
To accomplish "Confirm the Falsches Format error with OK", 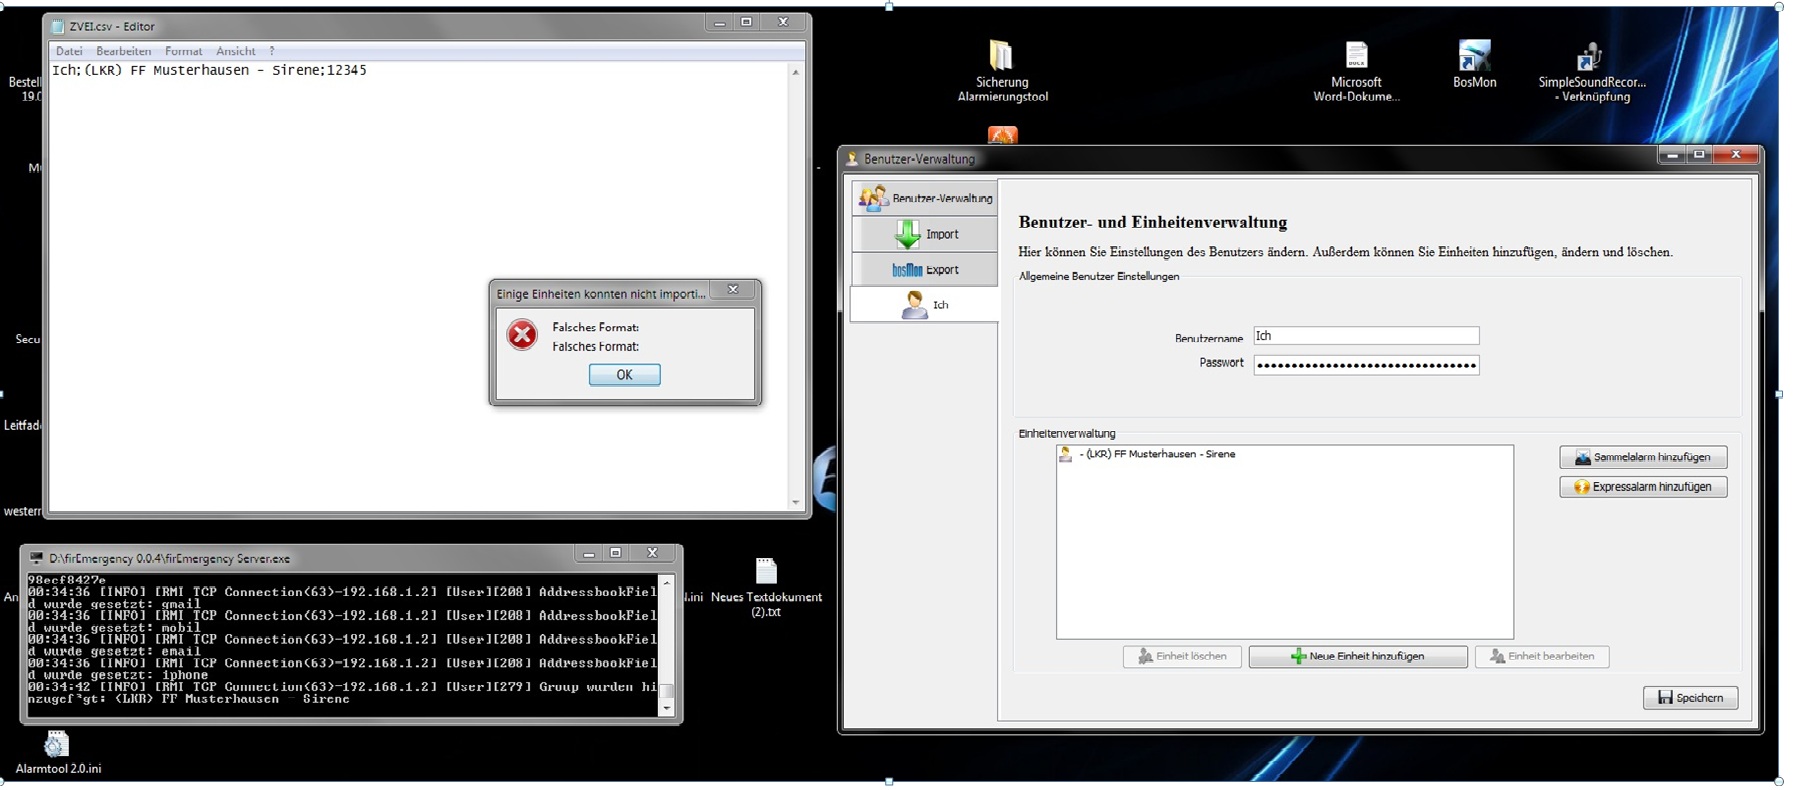I will point(624,375).
